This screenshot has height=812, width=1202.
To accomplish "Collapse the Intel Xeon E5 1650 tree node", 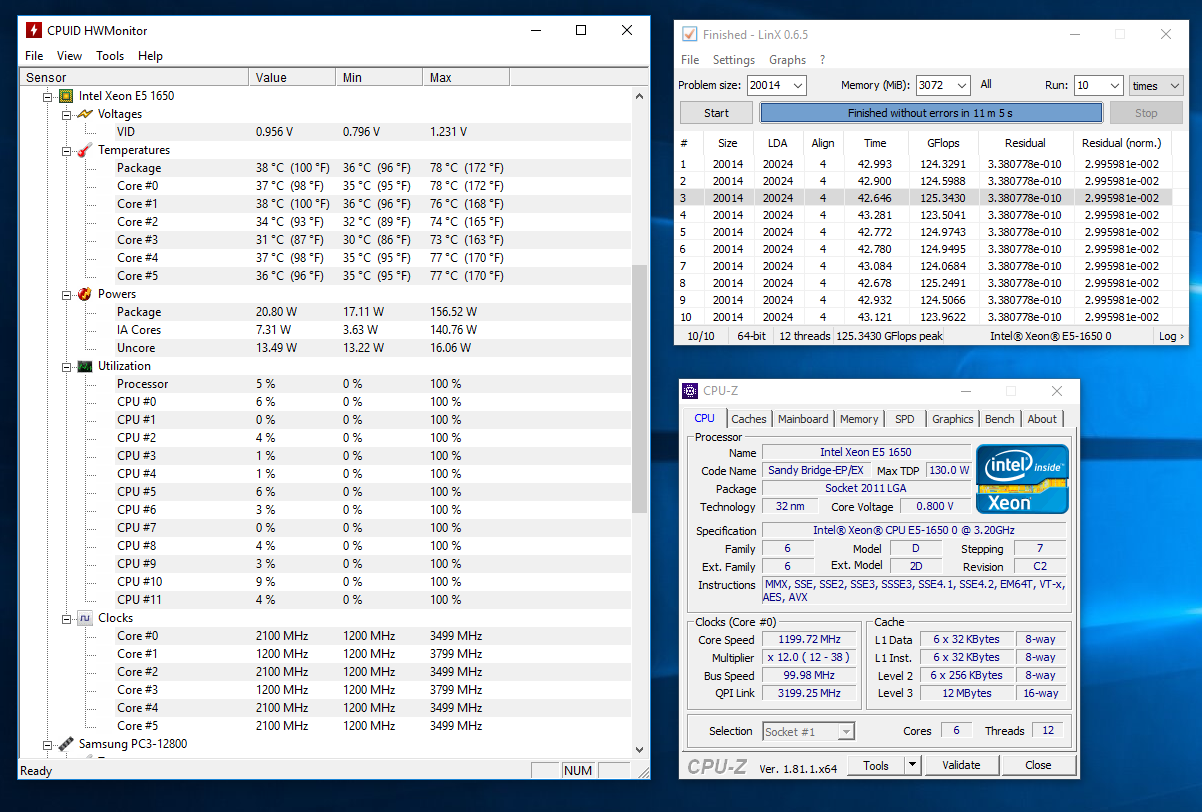I will click(47, 96).
